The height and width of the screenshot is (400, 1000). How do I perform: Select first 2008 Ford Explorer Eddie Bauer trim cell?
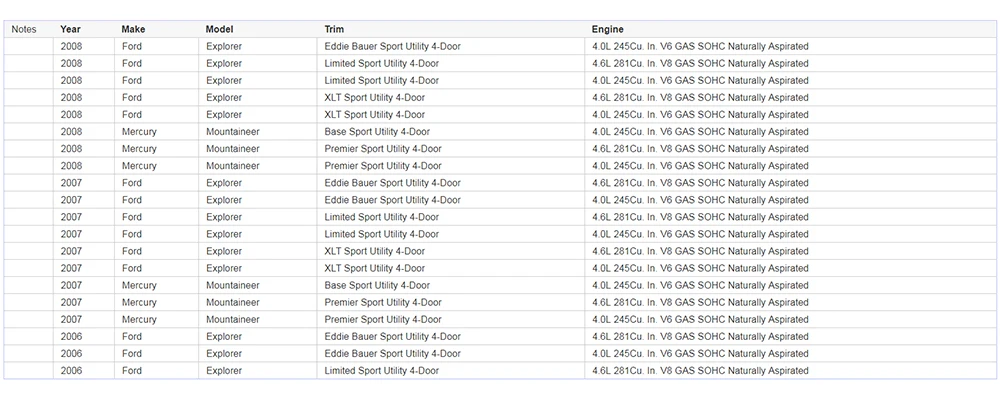[x=451, y=47]
